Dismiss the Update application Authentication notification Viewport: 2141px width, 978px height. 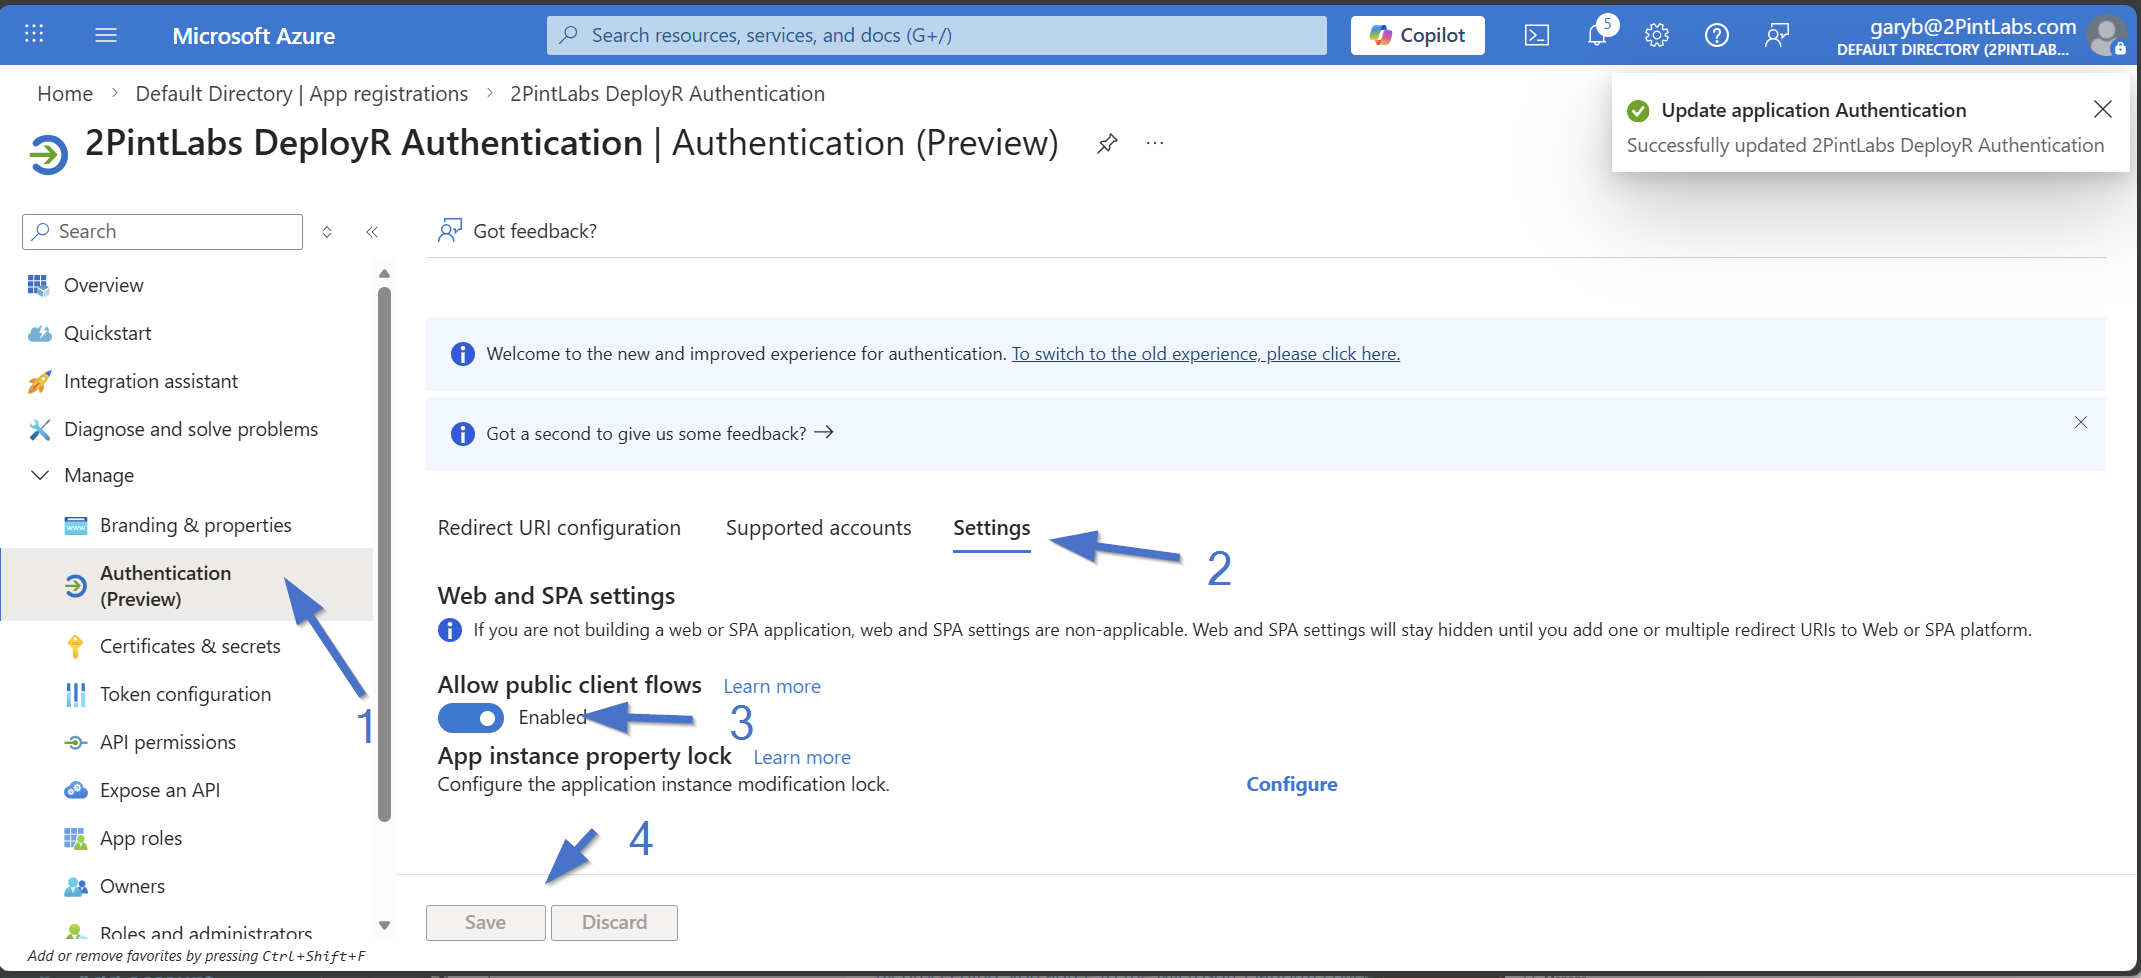point(2103,109)
